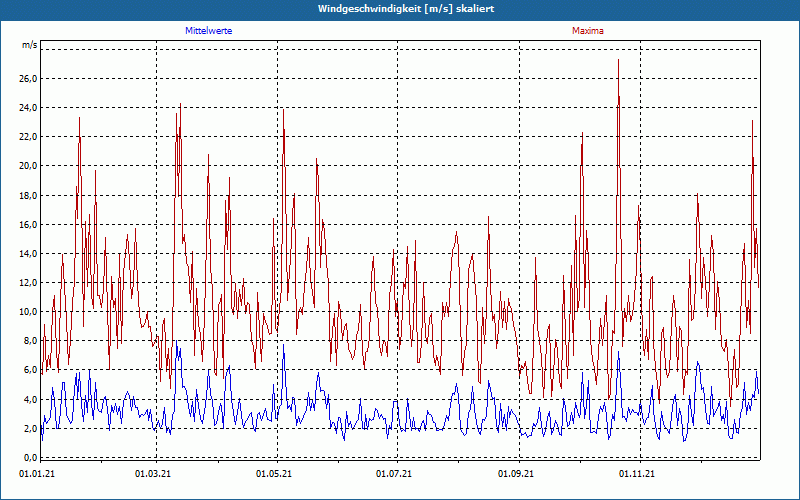Select the 6,0 y-axis value

[x=31, y=370]
